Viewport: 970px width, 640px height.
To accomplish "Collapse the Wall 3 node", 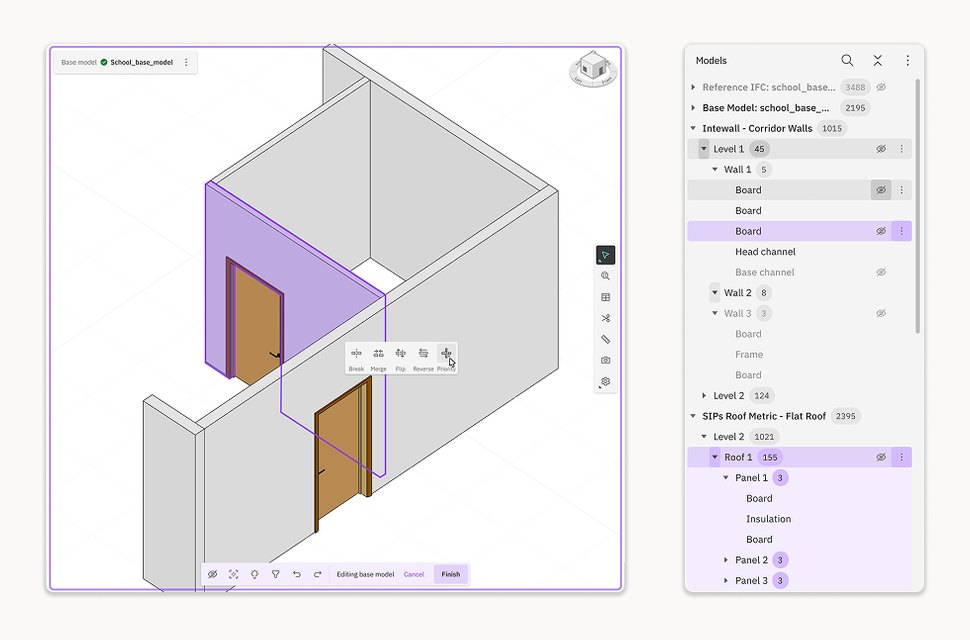I will 715,314.
